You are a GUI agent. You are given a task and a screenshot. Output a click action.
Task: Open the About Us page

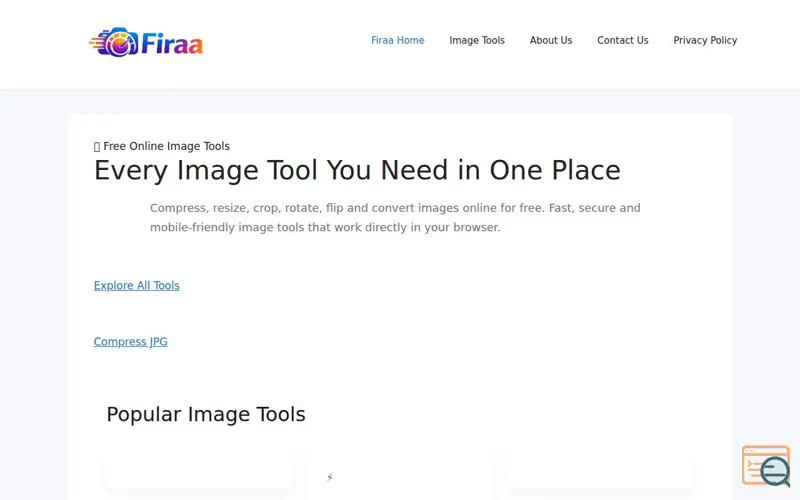pos(551,40)
